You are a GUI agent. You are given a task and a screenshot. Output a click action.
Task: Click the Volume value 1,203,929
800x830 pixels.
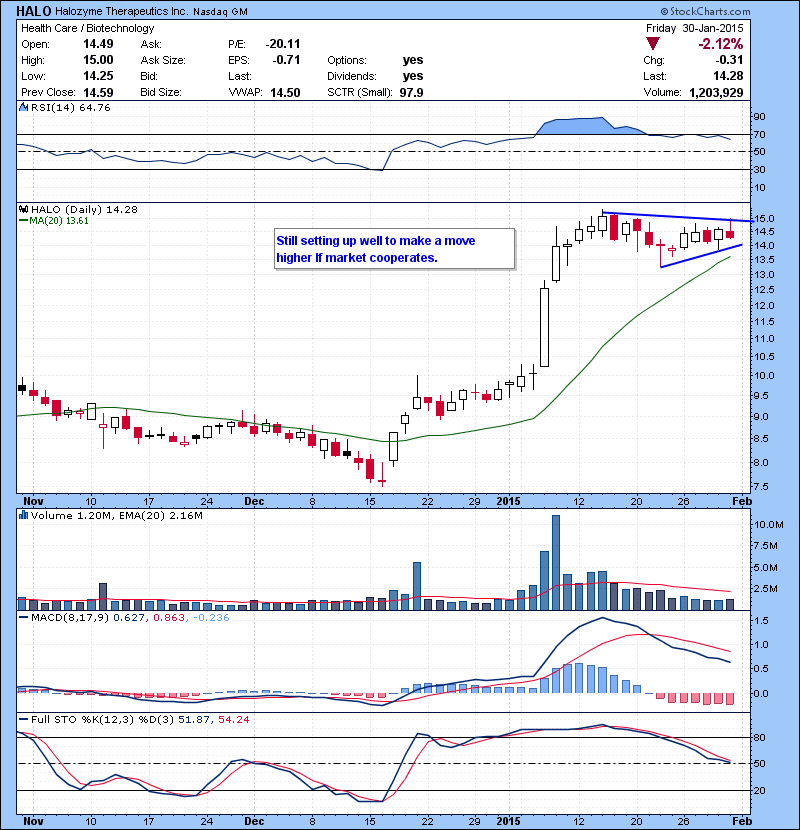point(716,93)
